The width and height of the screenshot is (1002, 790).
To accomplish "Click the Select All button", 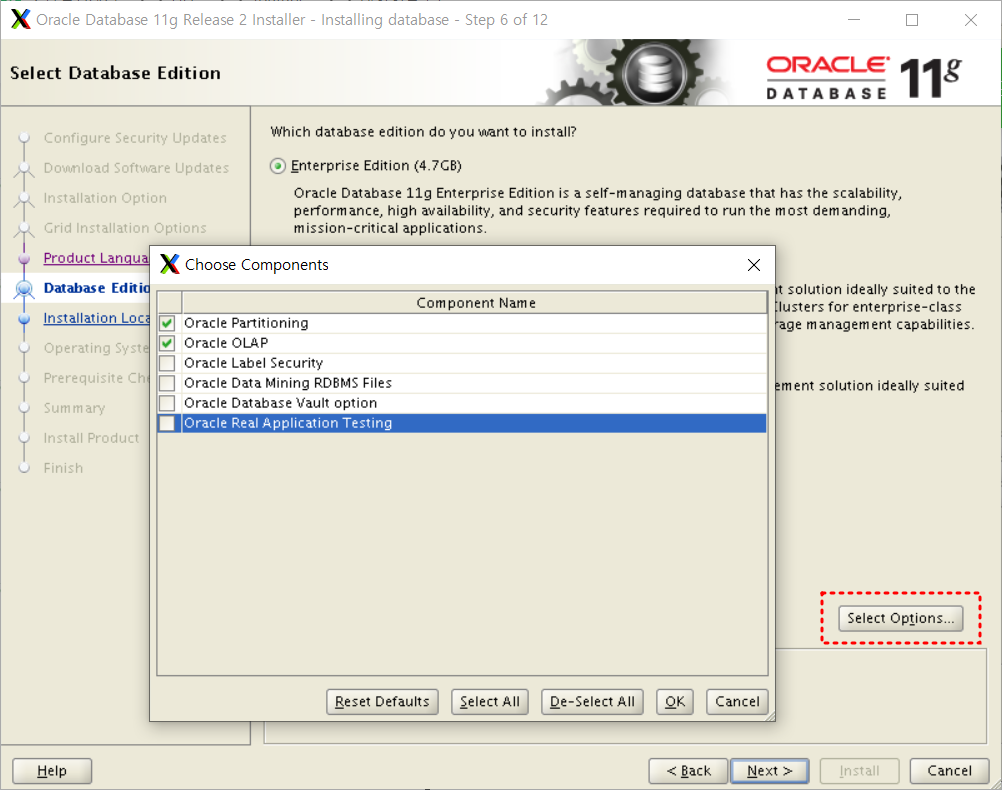I will point(489,702).
